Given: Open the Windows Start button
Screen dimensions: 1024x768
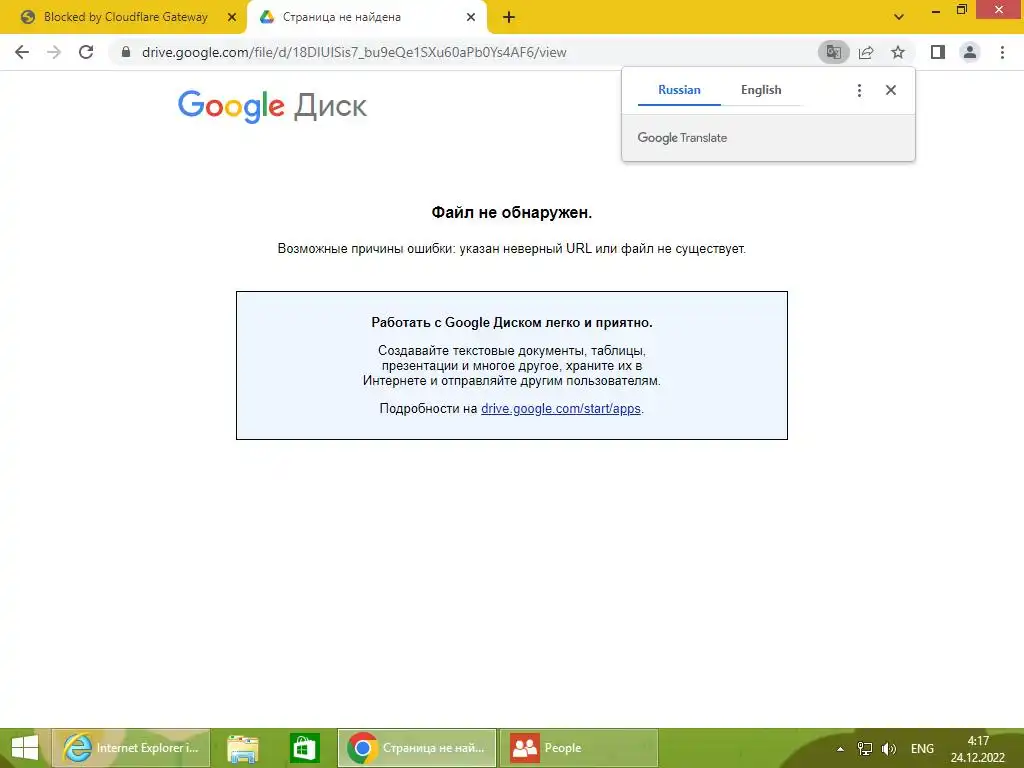Looking at the screenshot, I should pos(25,748).
